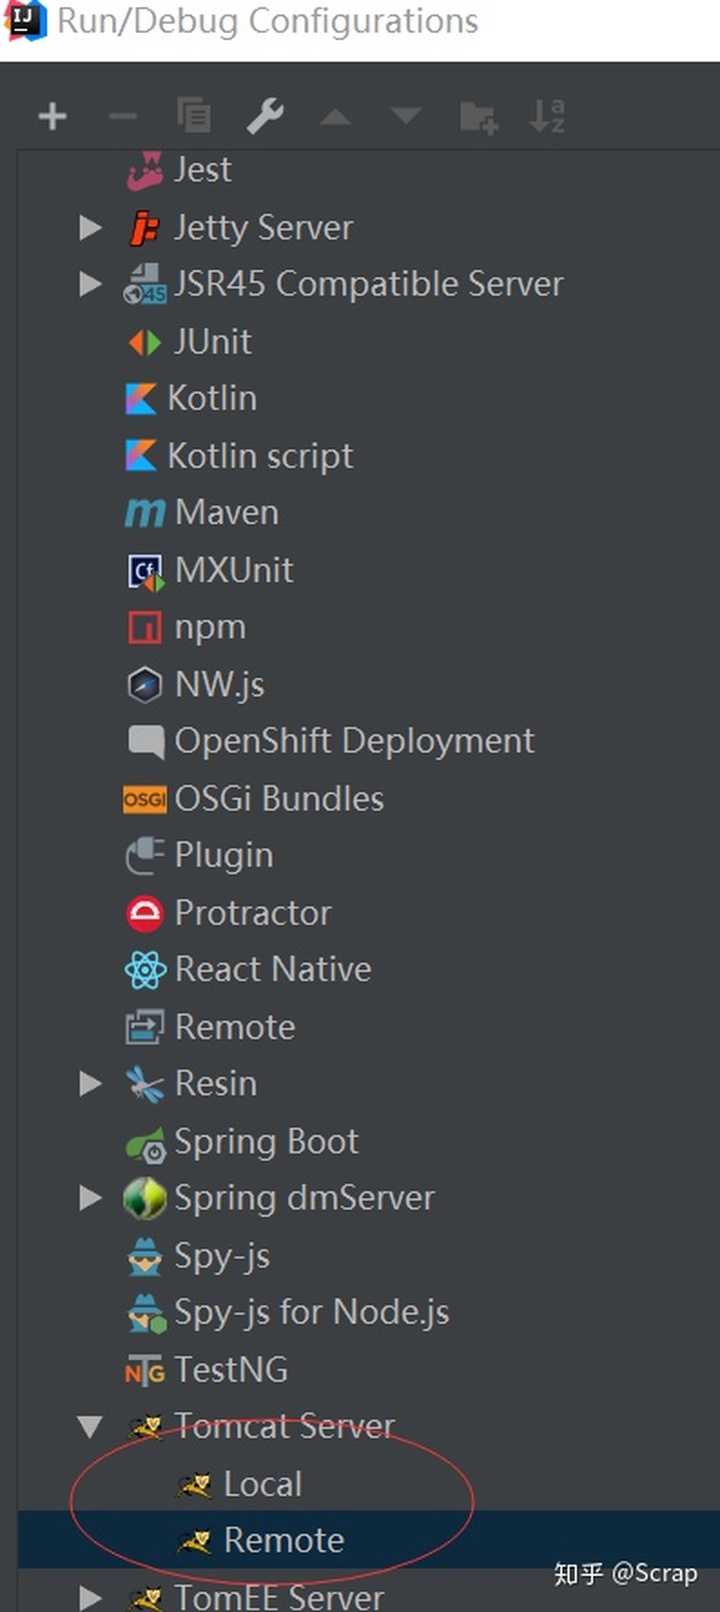Expand the Jetty Server node
Screen dimensions: 720x1612
coord(90,228)
